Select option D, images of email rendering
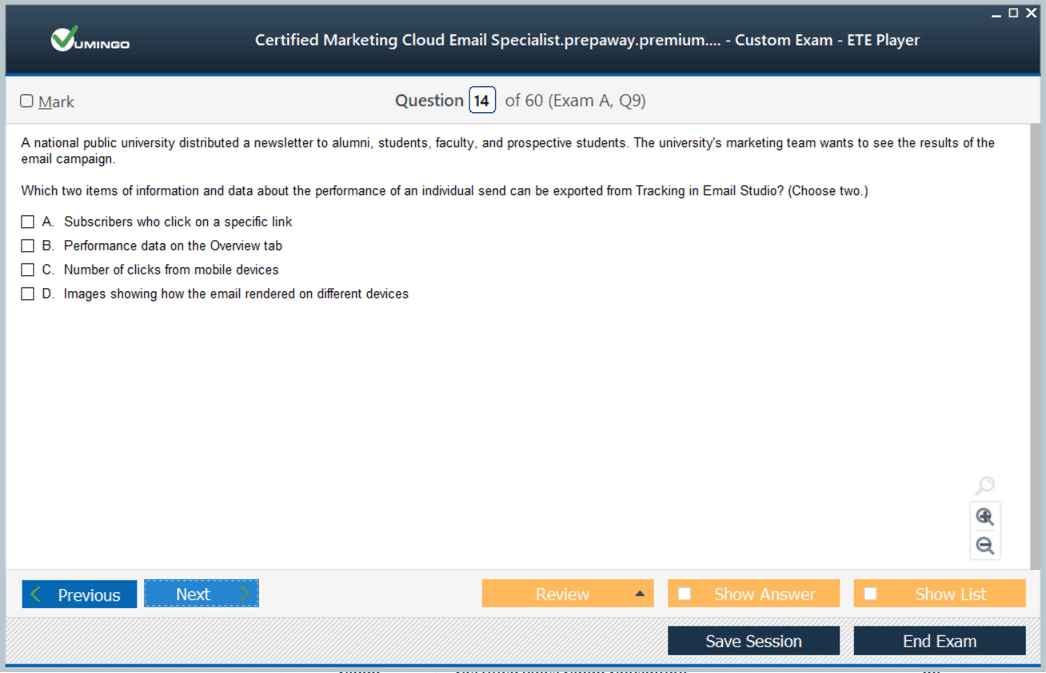Screen dimensions: 1046x673 click(x=27, y=293)
